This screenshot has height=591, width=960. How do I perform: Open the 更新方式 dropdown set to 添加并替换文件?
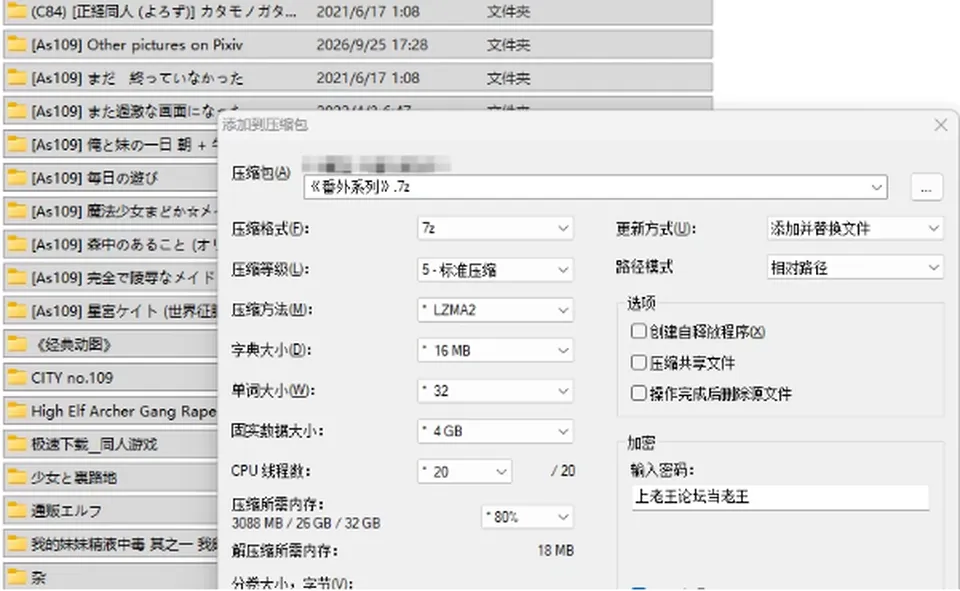point(855,228)
